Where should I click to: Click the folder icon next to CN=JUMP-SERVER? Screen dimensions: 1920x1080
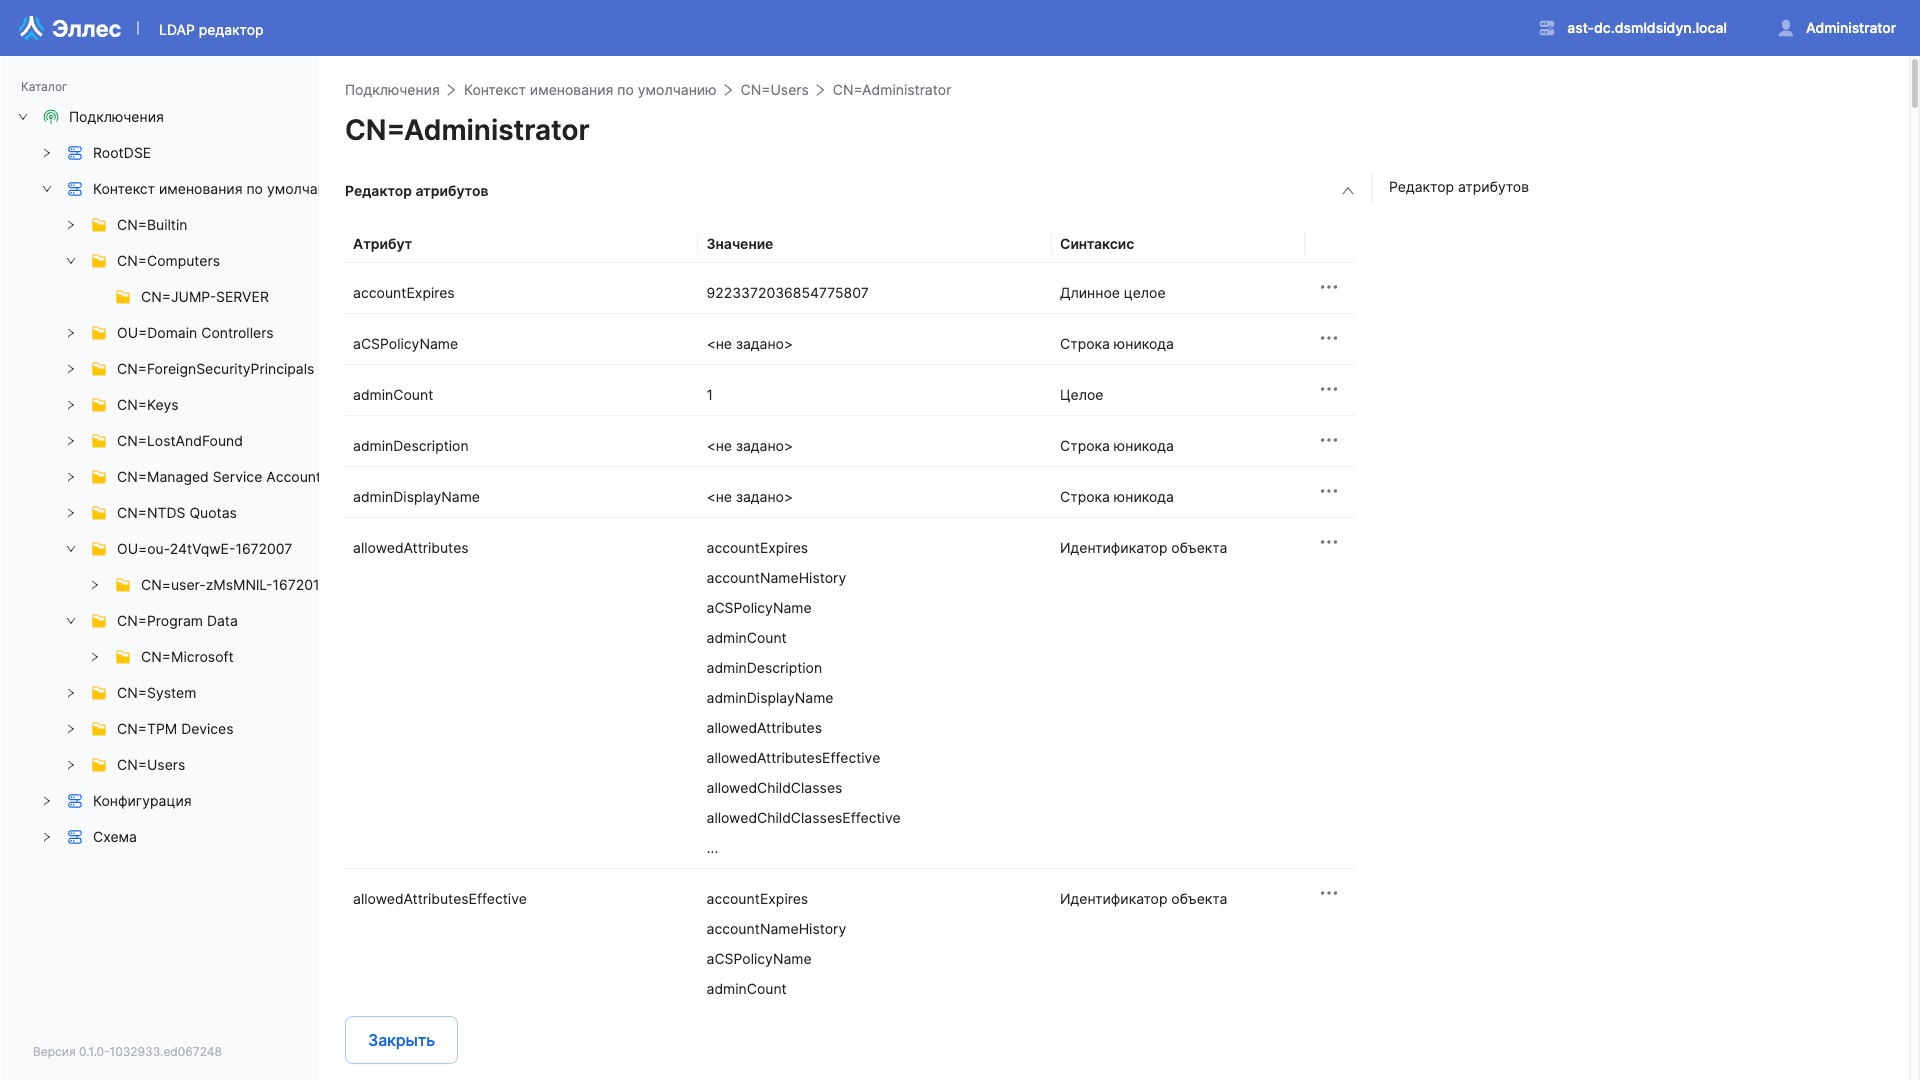coord(123,297)
